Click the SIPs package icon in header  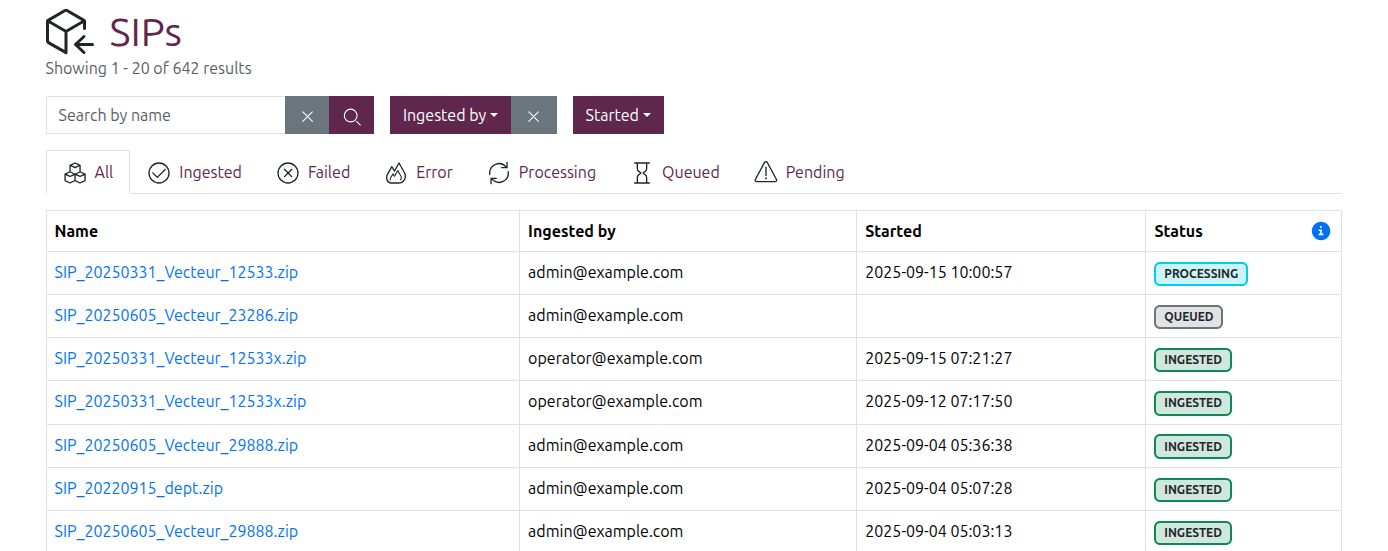[x=70, y=32]
